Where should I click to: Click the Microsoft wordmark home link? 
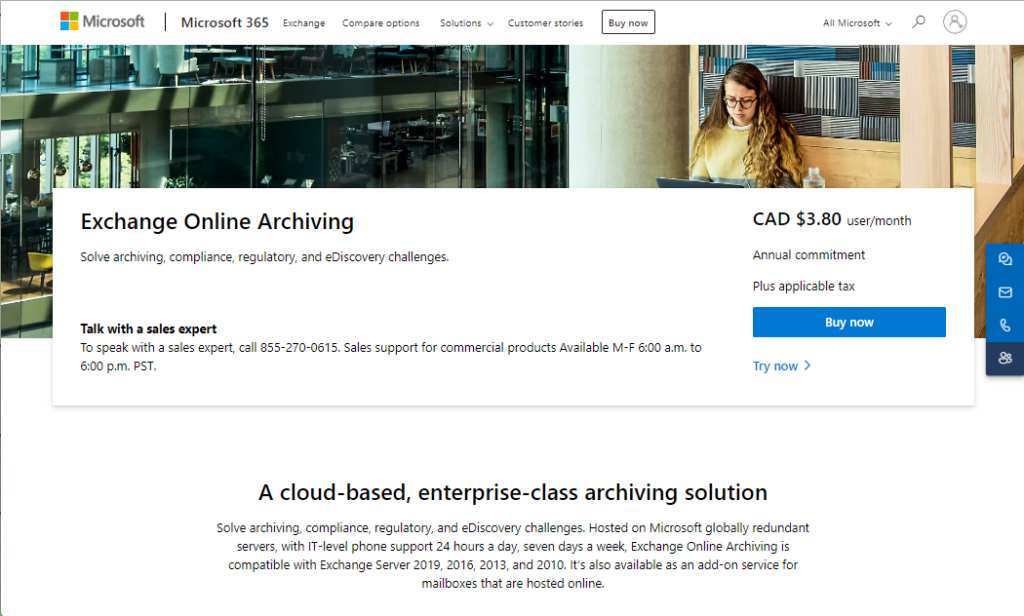tap(113, 19)
